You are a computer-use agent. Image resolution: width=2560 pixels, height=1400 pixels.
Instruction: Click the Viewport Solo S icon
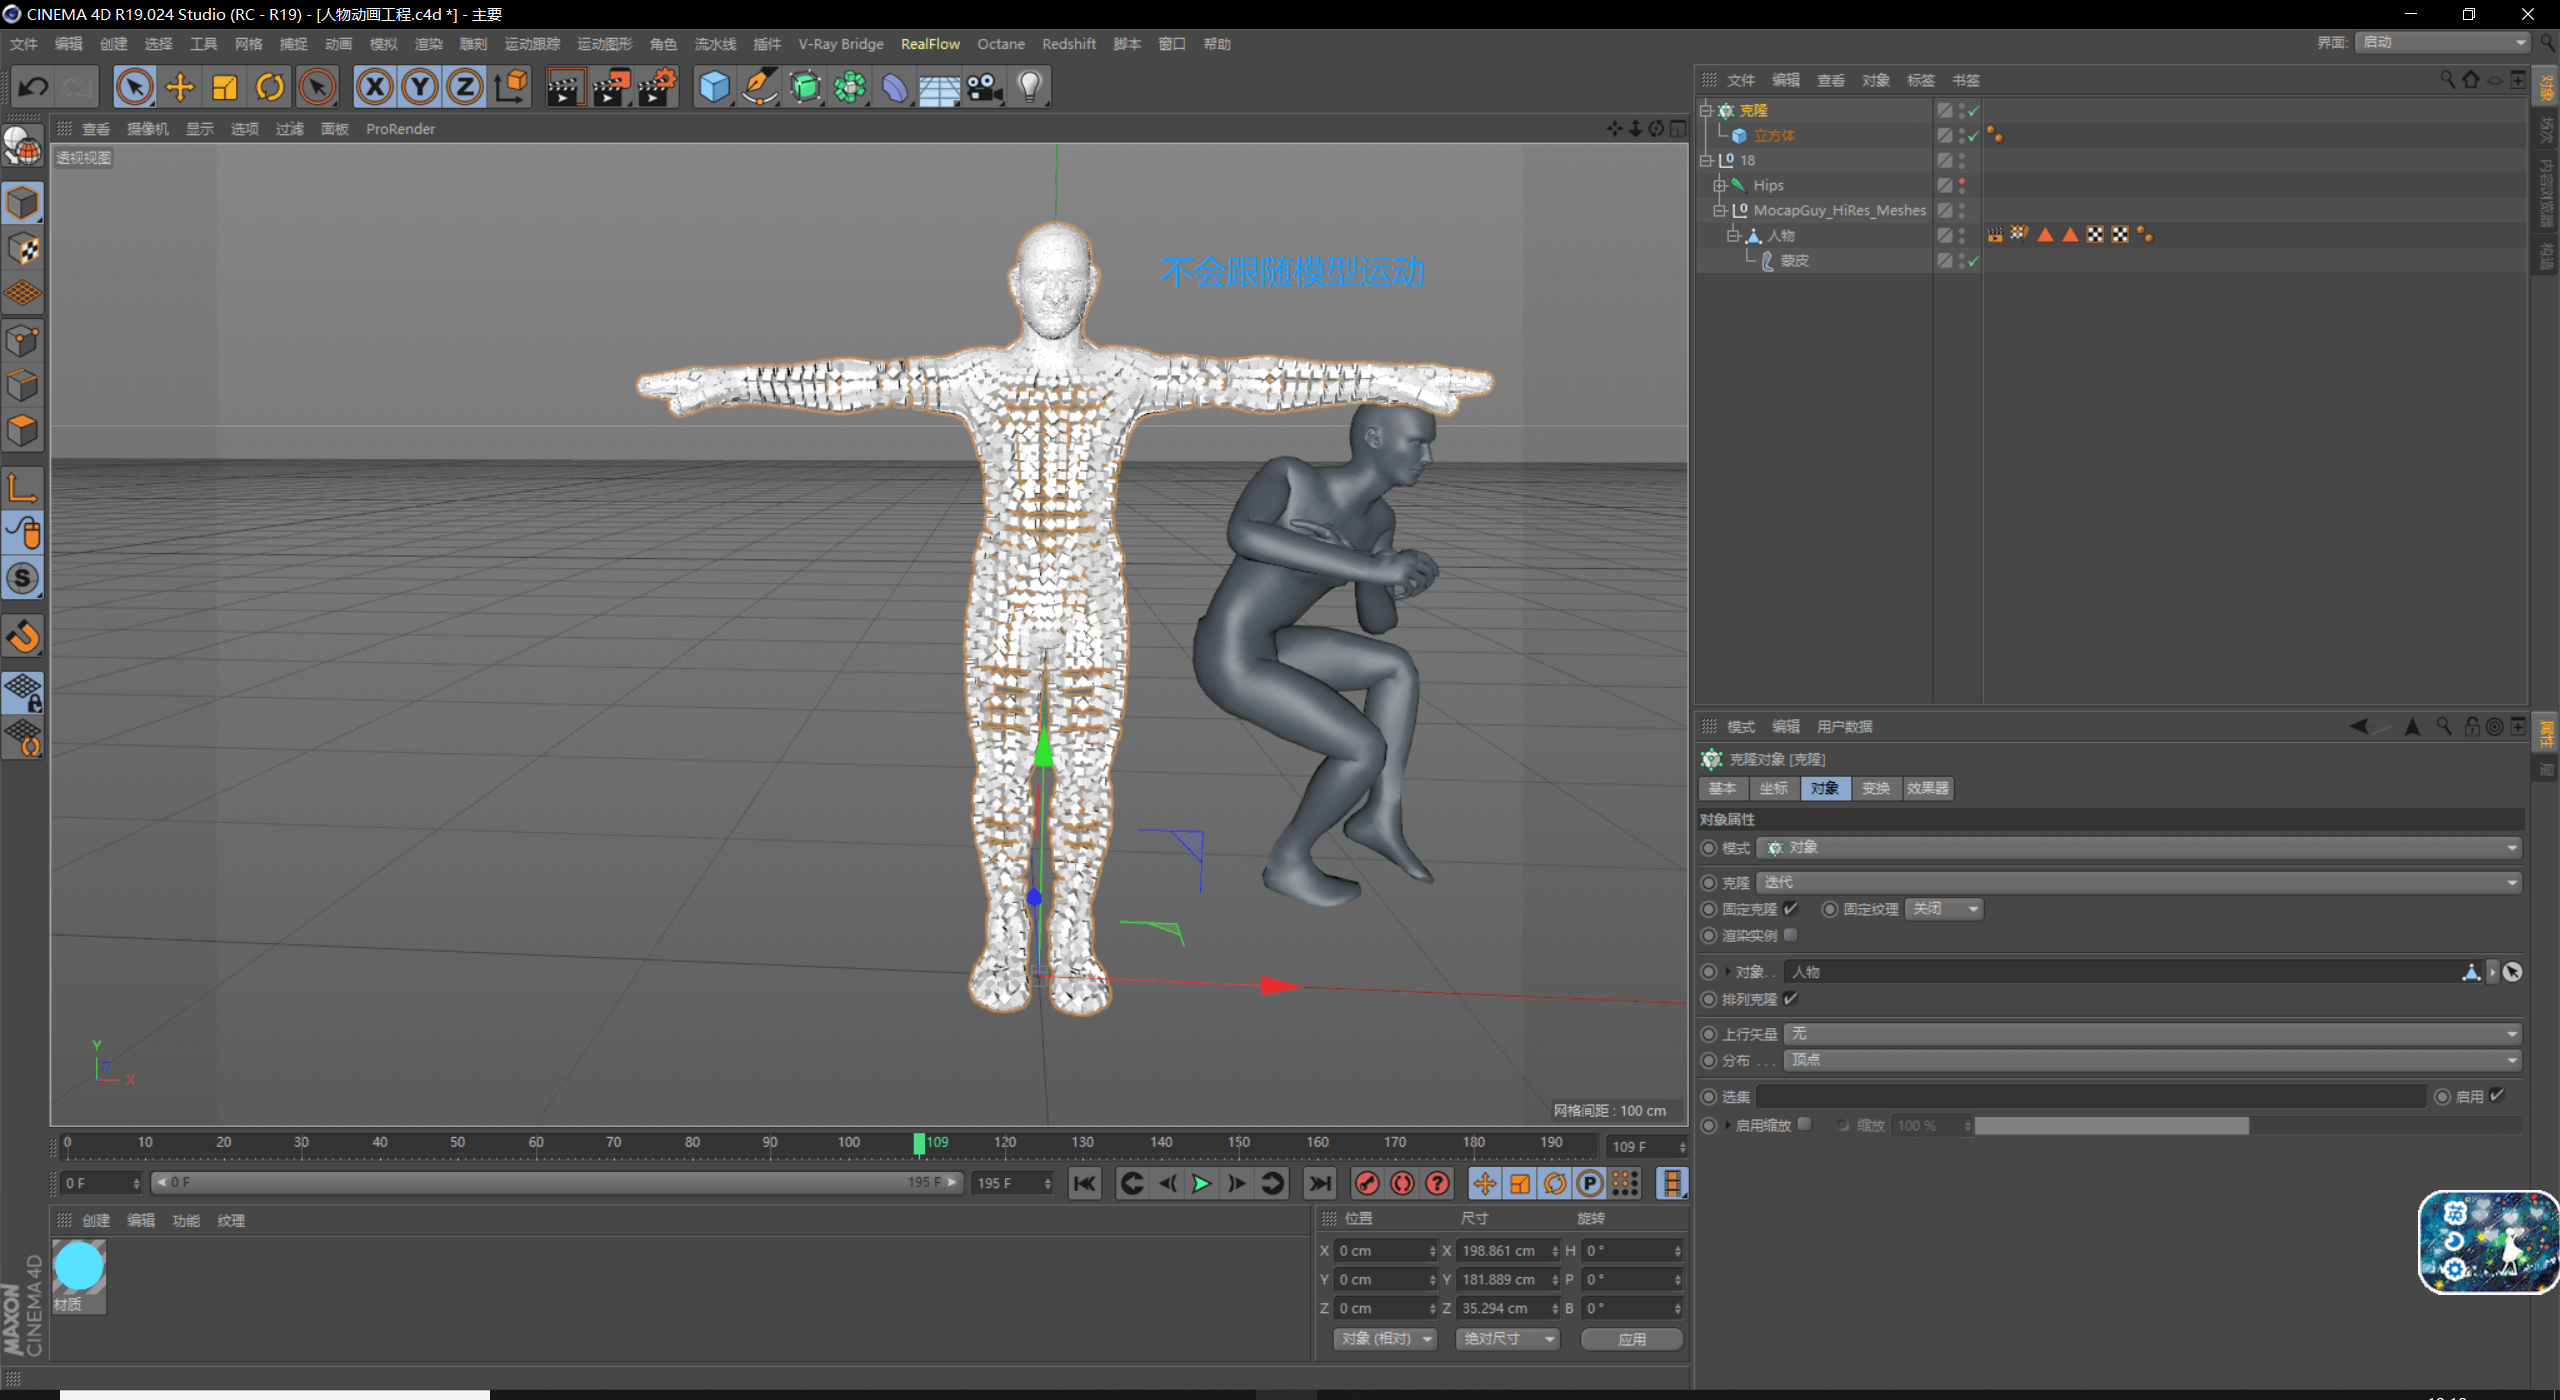tap(23, 578)
